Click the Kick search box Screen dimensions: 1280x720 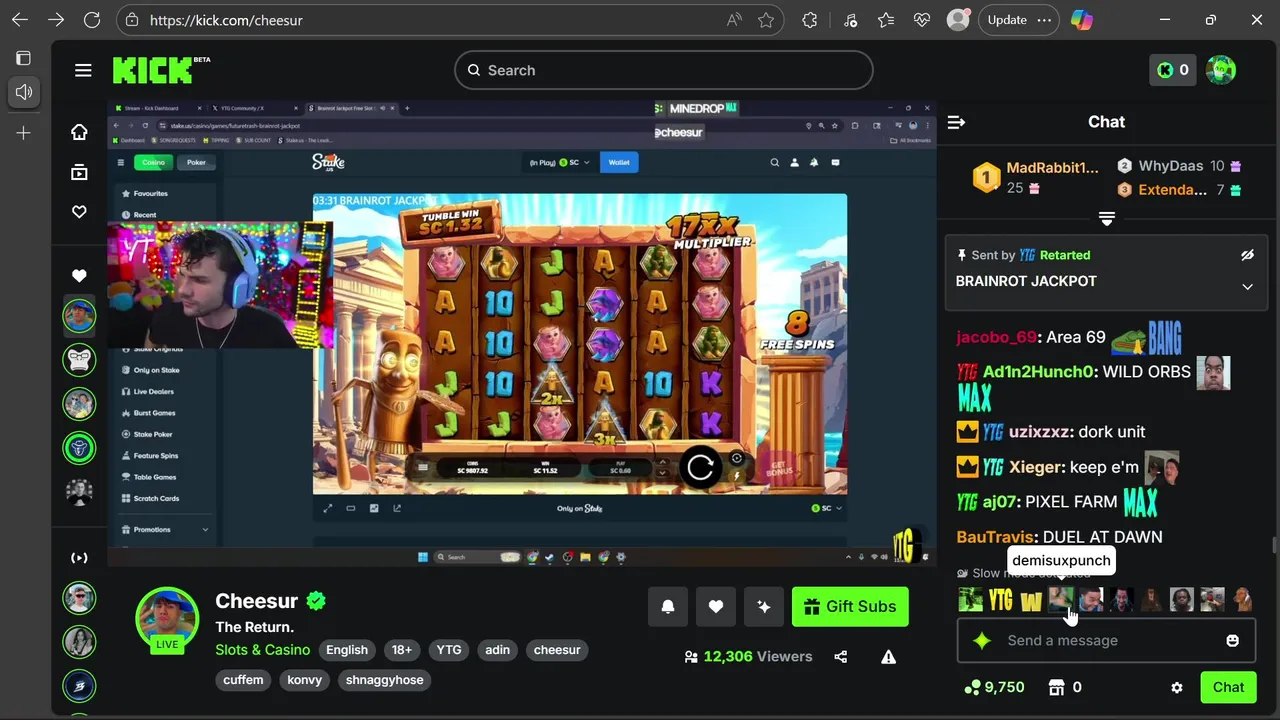pyautogui.click(x=664, y=70)
